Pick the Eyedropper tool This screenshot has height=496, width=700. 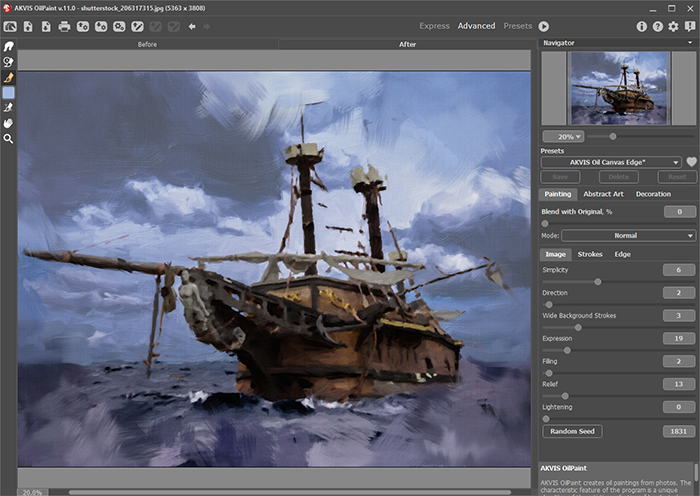pyautogui.click(x=8, y=108)
